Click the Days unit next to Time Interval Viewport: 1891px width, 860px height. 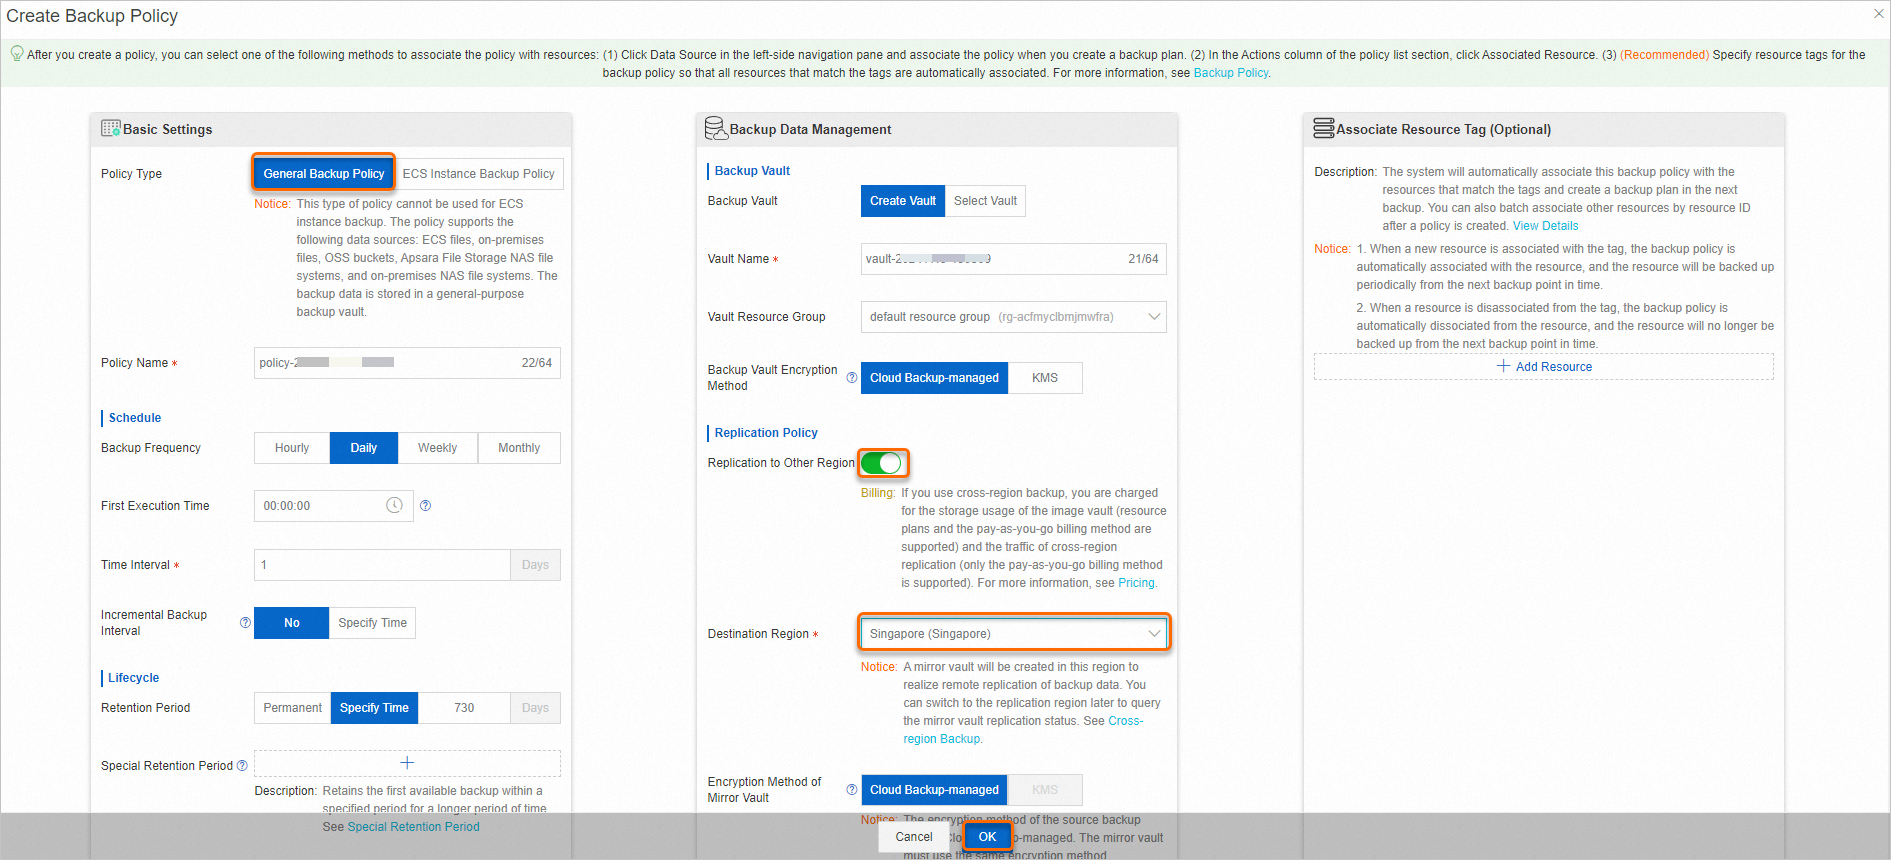click(x=535, y=565)
